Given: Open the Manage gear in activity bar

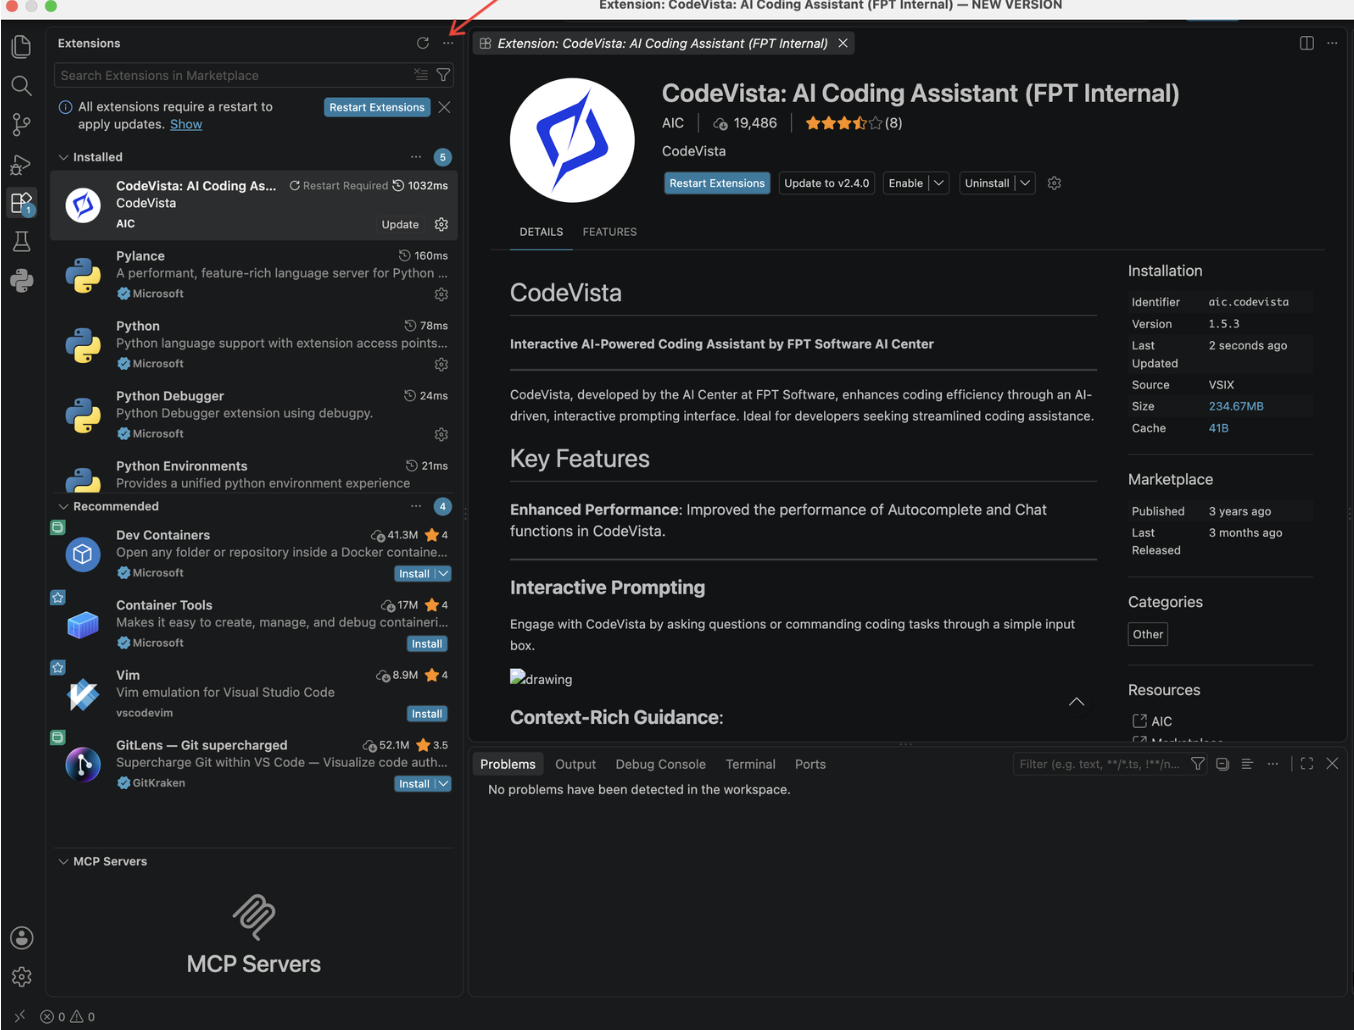Looking at the screenshot, I should coord(21,977).
